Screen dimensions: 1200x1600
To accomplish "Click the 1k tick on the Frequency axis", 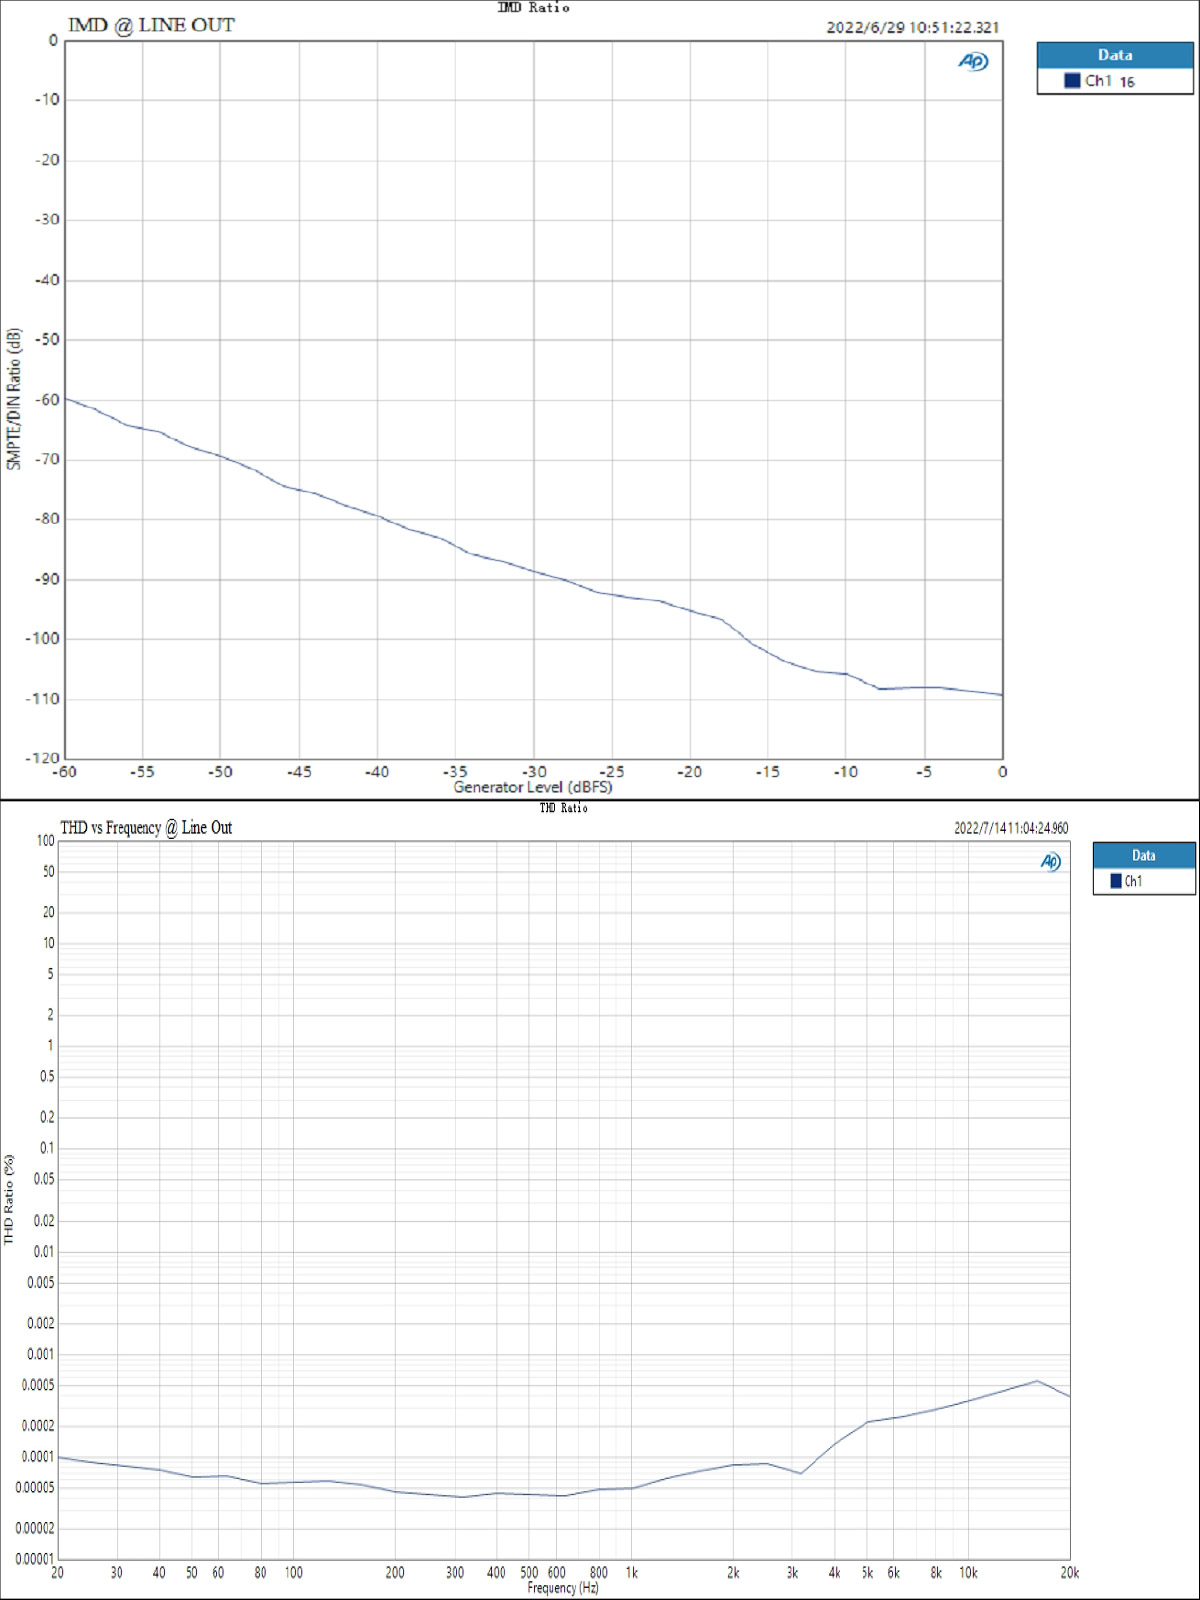I will coord(632,1573).
